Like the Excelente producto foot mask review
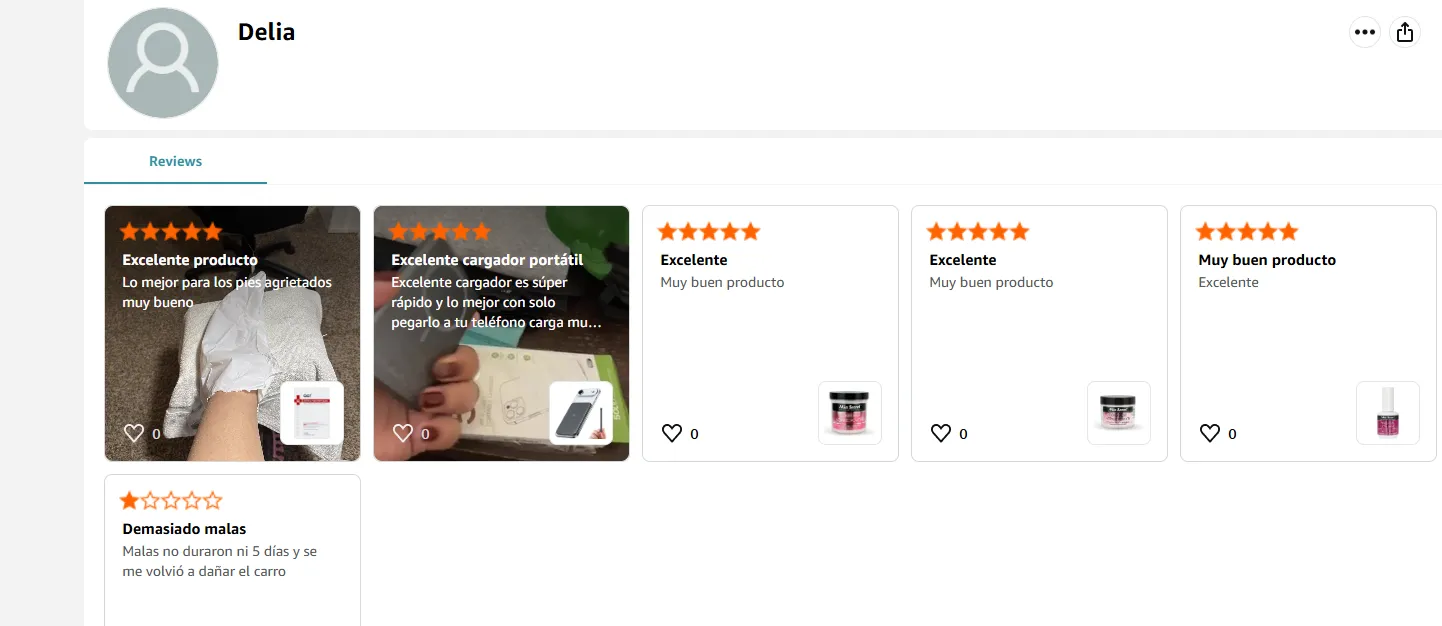This screenshot has width=1442, height=626. (134, 433)
